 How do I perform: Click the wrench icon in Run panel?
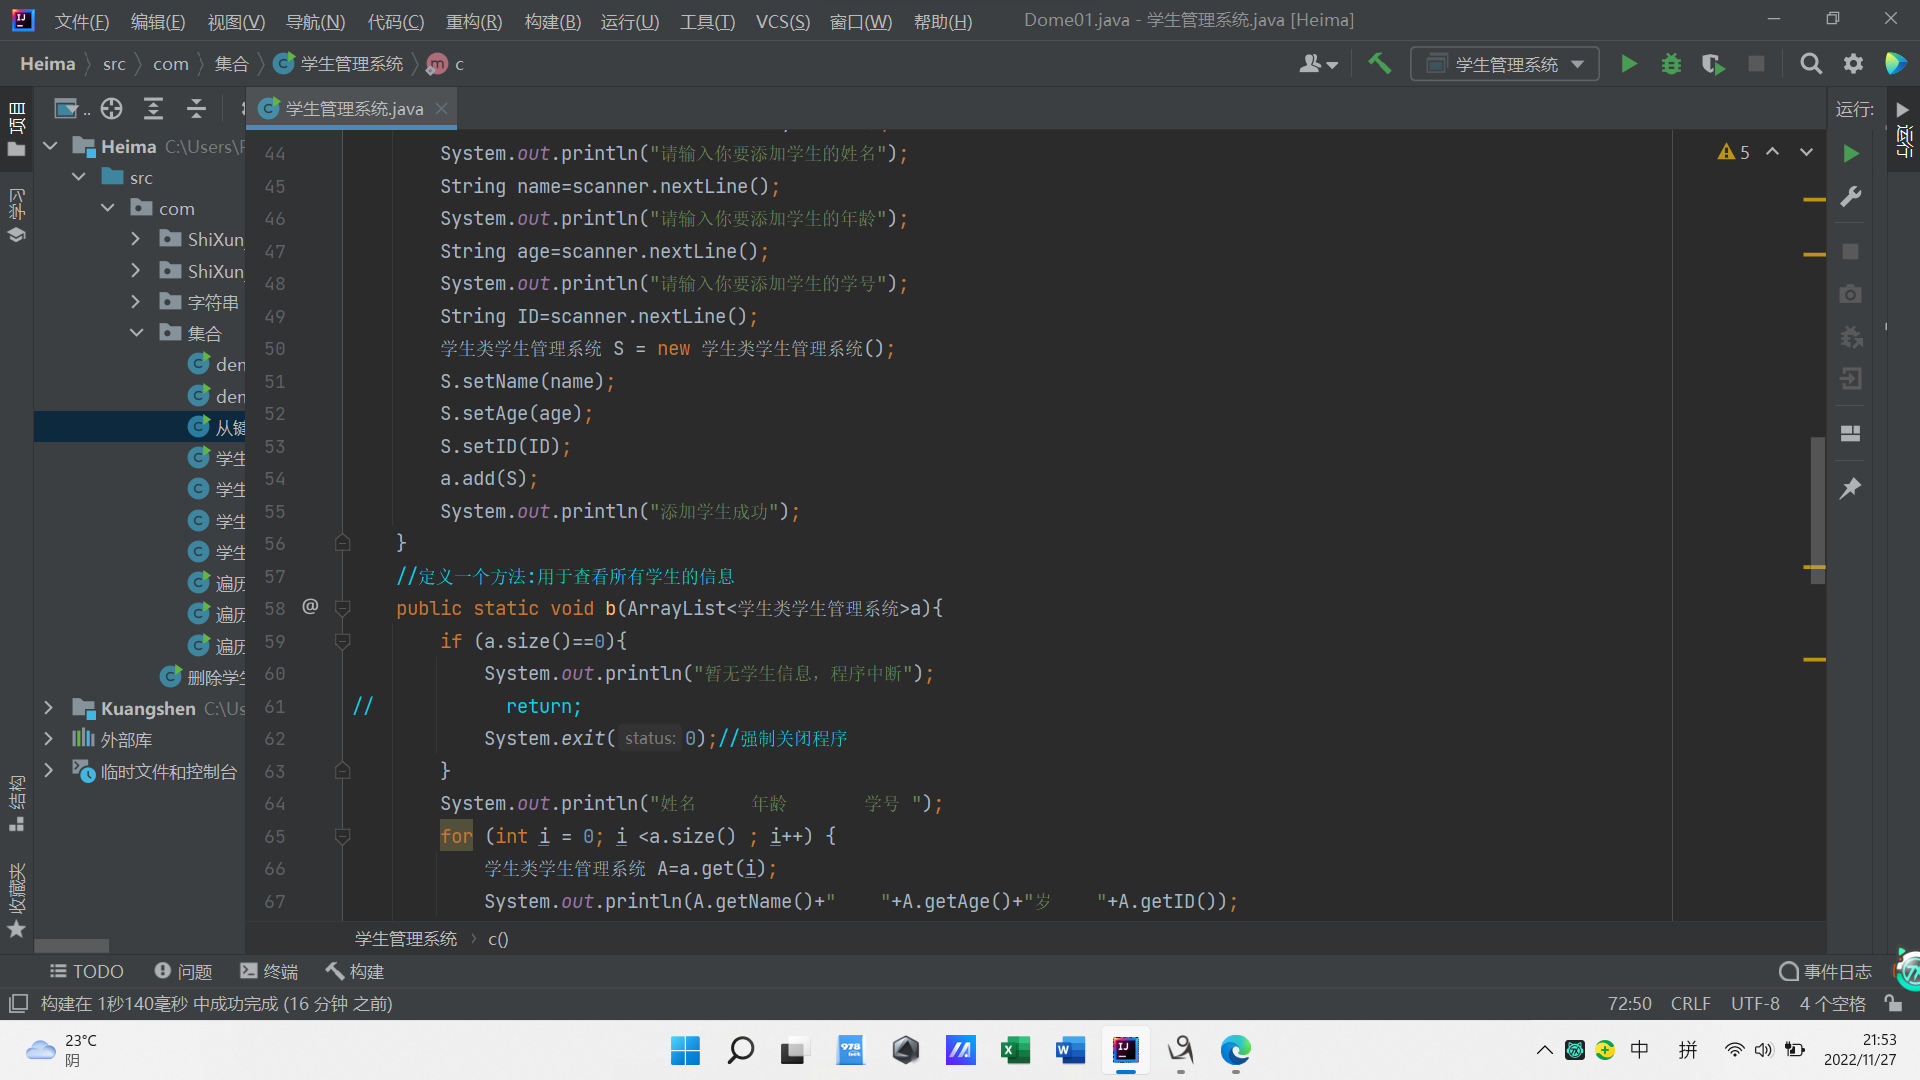click(1851, 197)
